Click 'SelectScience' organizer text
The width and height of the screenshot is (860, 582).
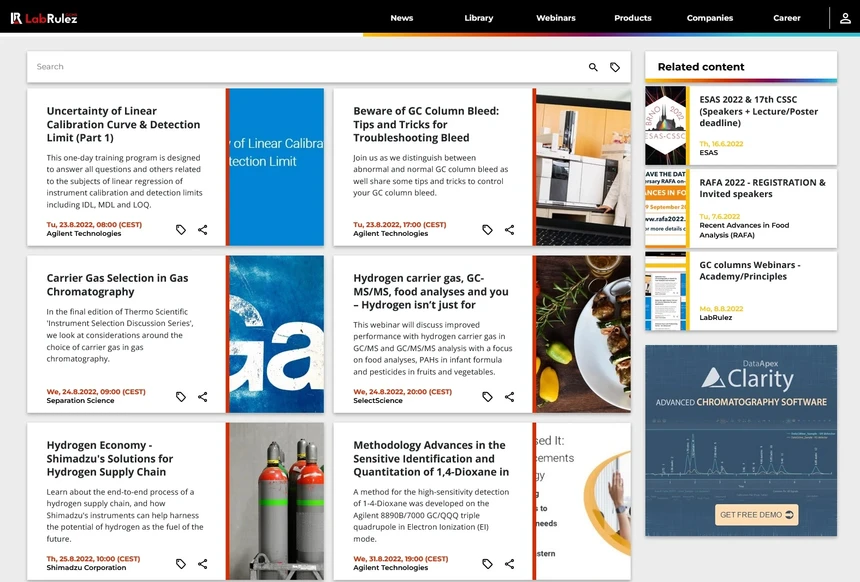[378, 400]
